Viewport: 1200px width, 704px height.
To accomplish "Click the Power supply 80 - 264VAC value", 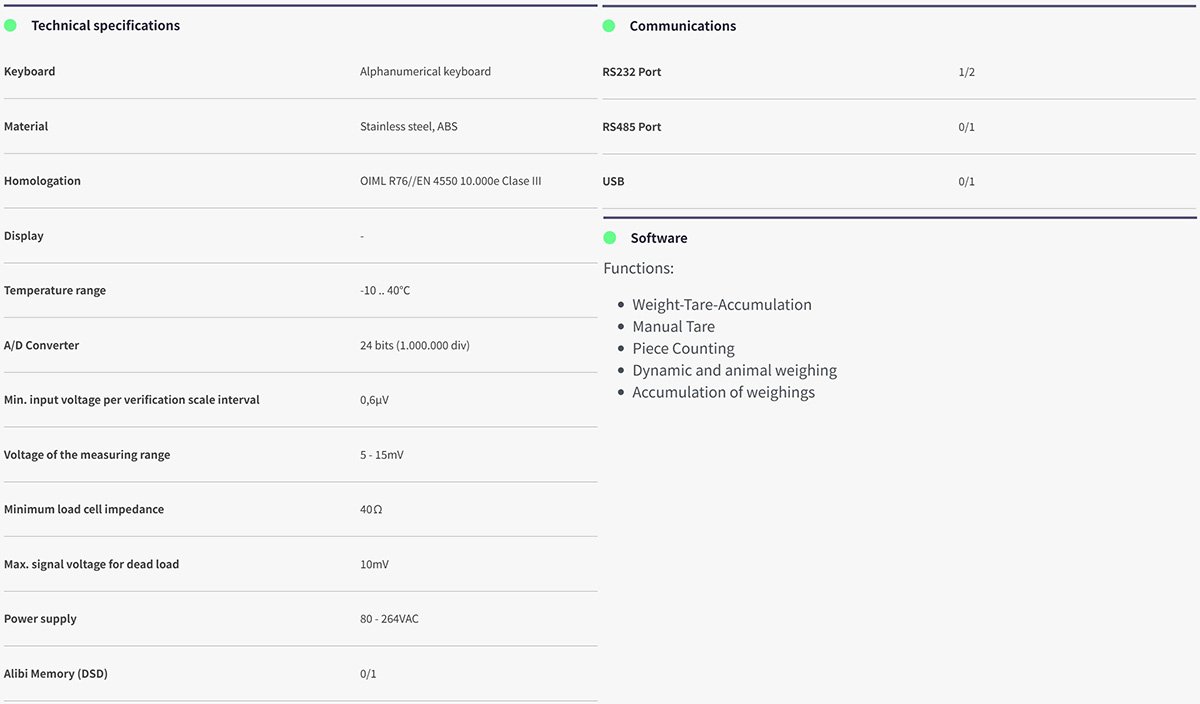I will click(x=389, y=619).
